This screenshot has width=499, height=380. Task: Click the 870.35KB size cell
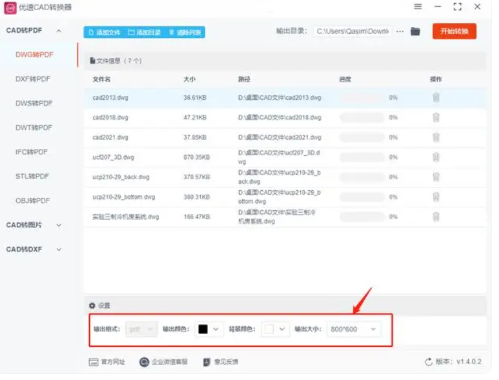(197, 157)
